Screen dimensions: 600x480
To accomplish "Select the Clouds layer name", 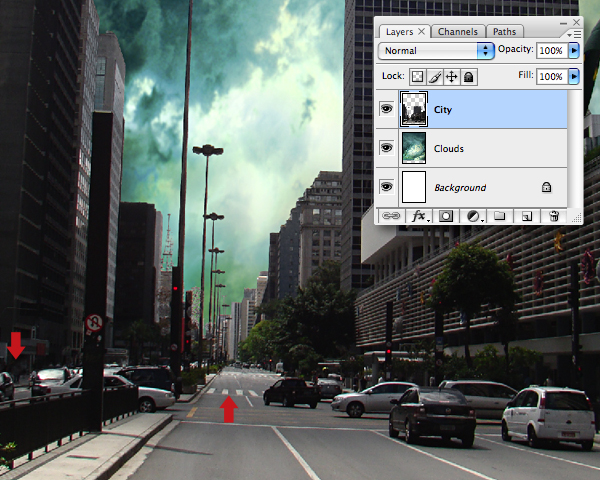I will coord(448,149).
